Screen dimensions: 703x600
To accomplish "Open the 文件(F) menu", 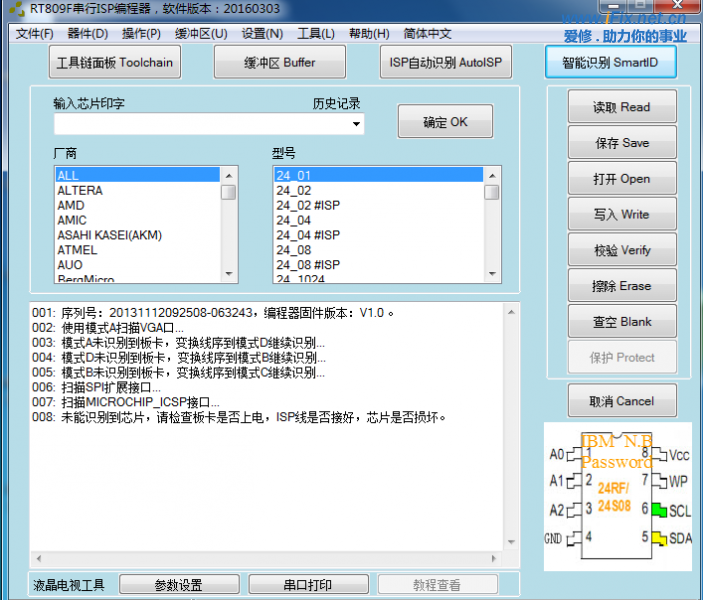I will point(34,33).
